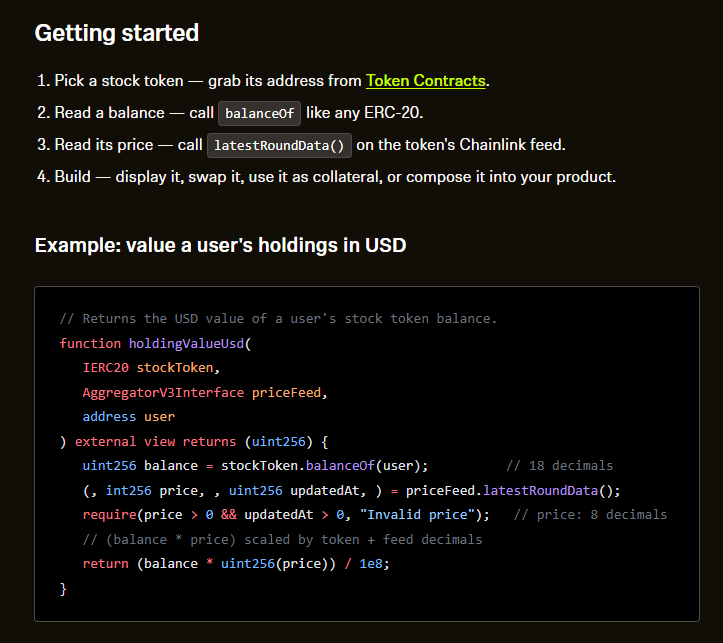This screenshot has width=723, height=643.
Task: Click the latestRoundData() inline code chip
Action: (279, 146)
